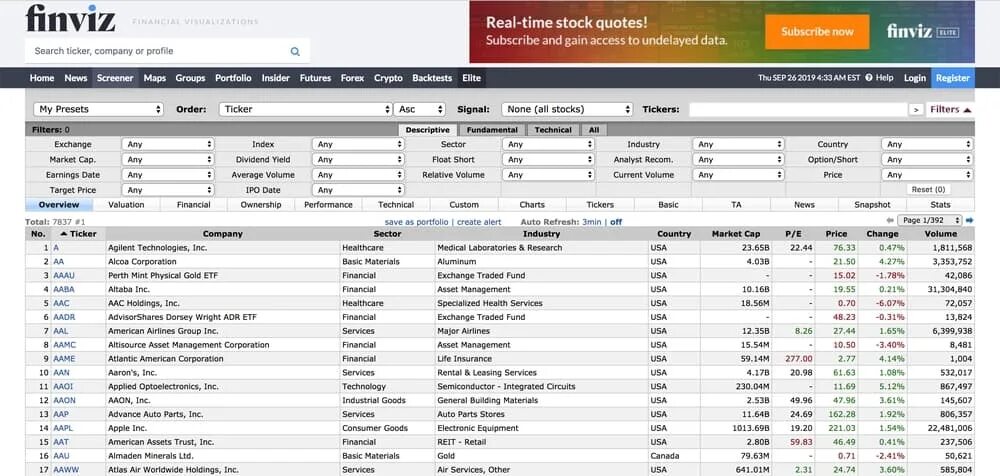This screenshot has height=476, width=1000.
Task: Click the save as portfolio link
Action: 416,222
